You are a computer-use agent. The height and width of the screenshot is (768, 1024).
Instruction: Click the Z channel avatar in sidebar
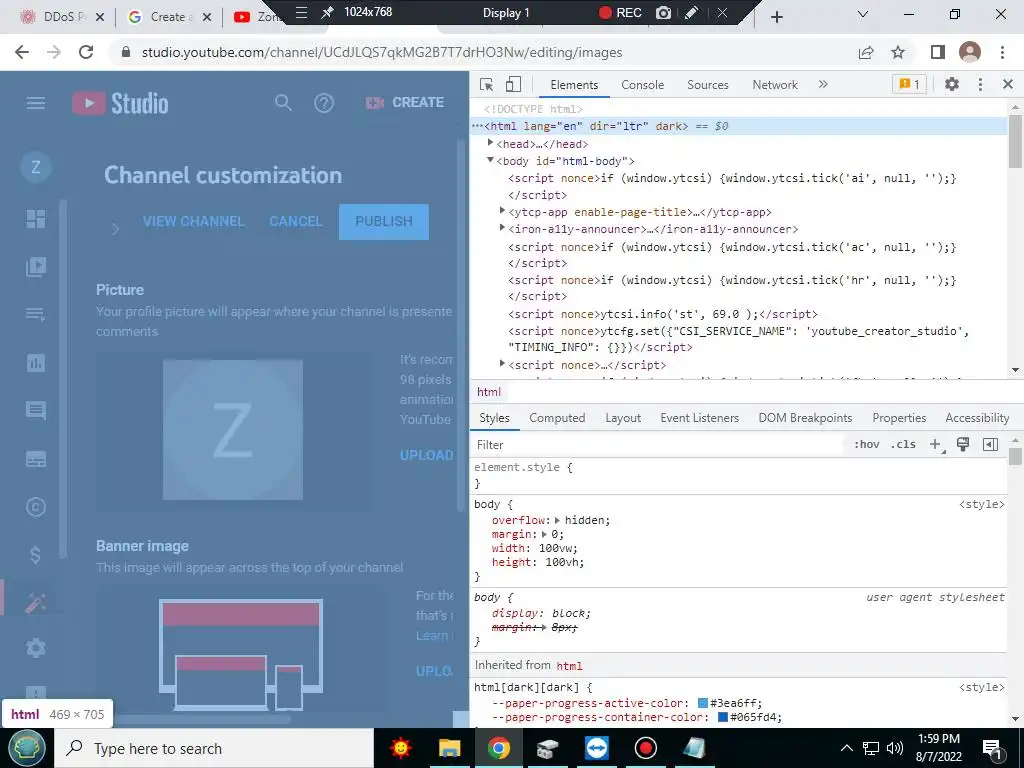(36, 167)
